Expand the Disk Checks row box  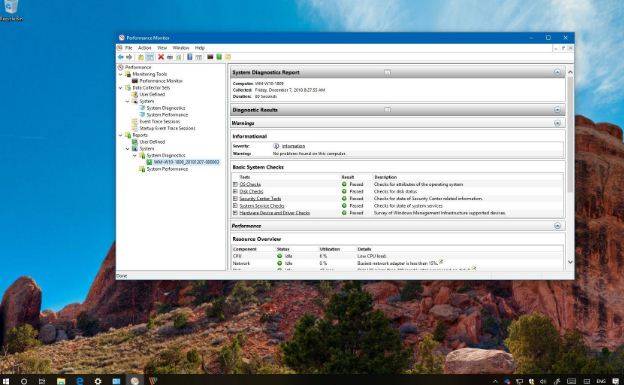click(235, 192)
